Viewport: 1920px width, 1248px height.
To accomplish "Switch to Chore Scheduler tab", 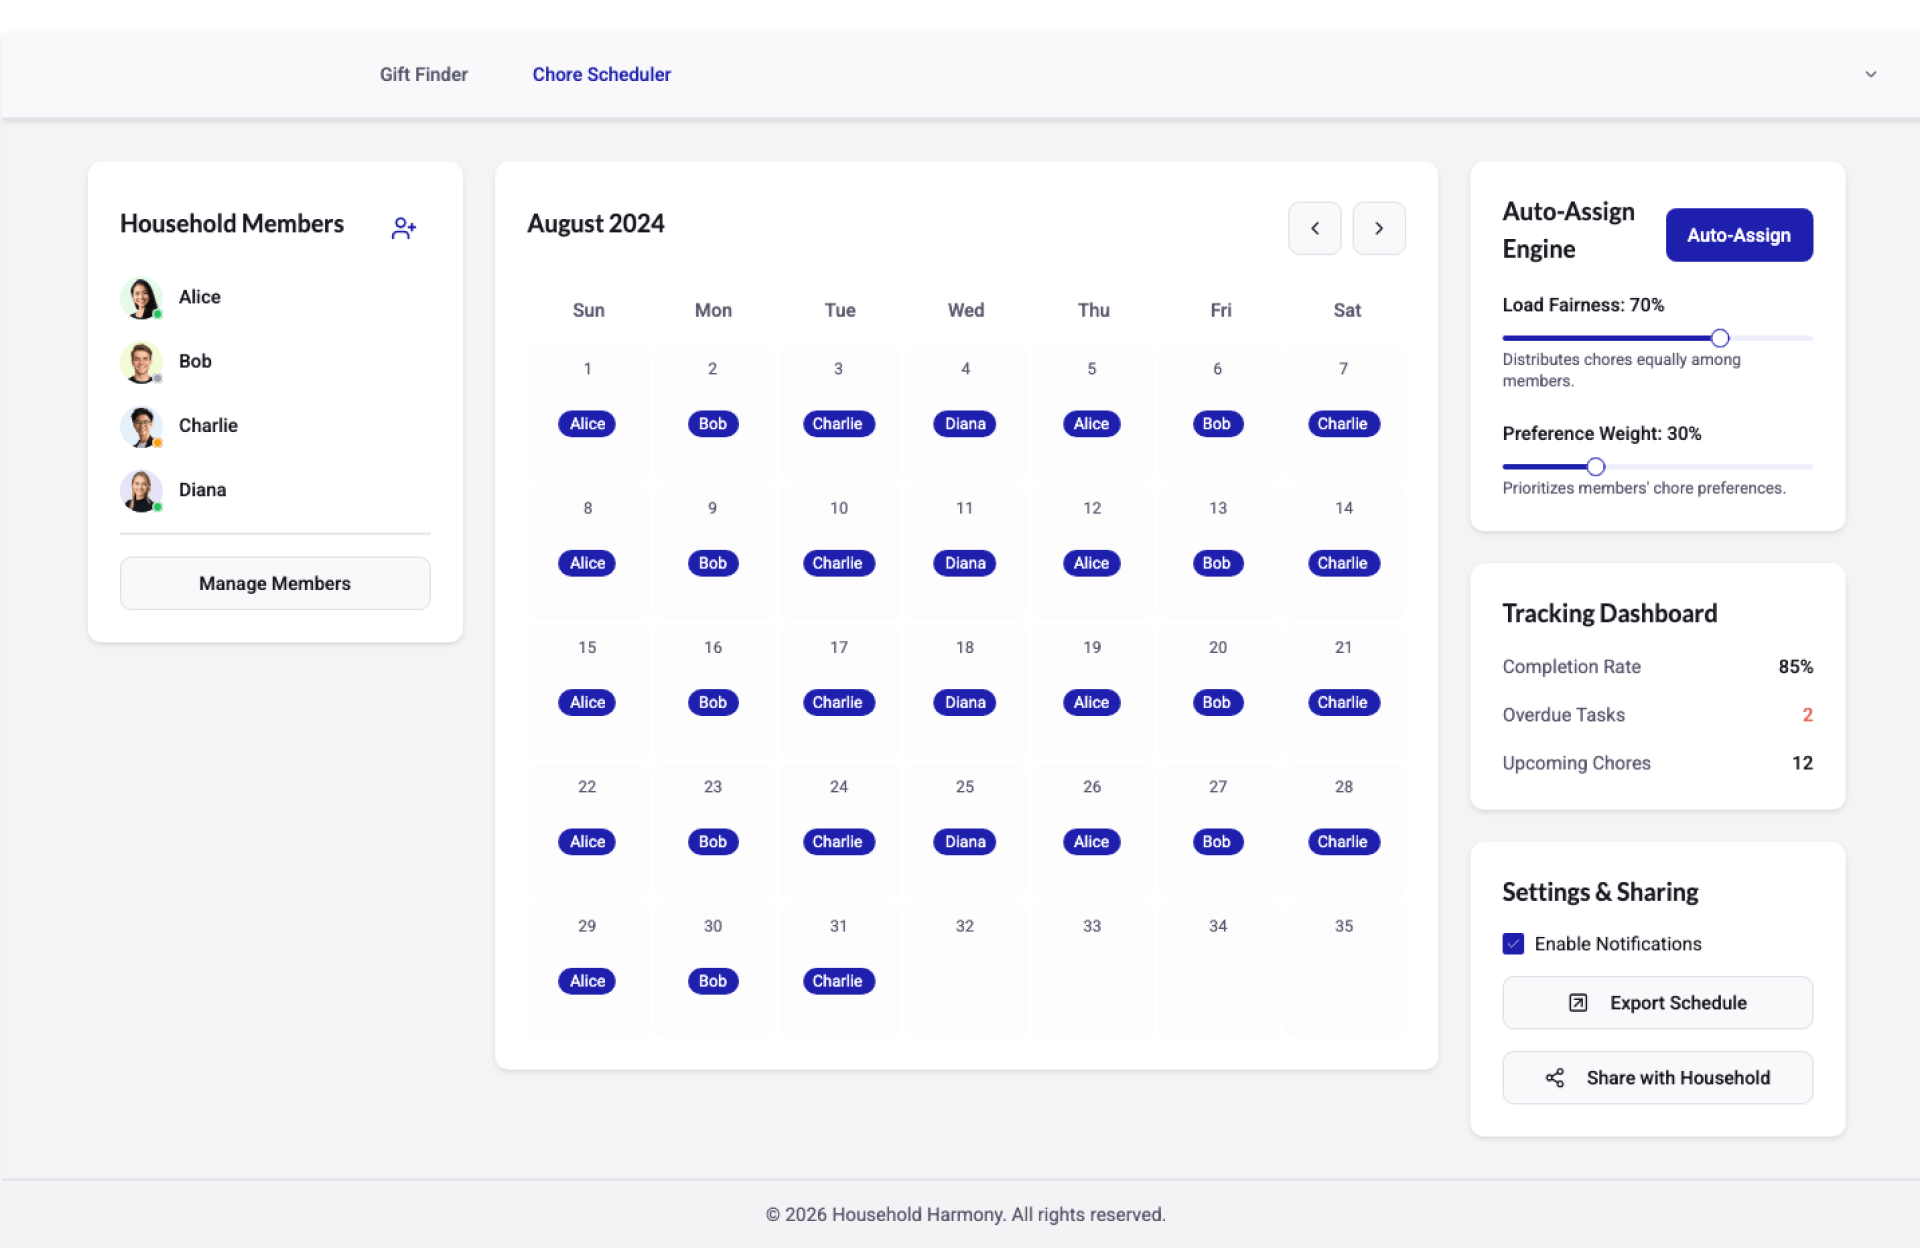I will point(601,75).
